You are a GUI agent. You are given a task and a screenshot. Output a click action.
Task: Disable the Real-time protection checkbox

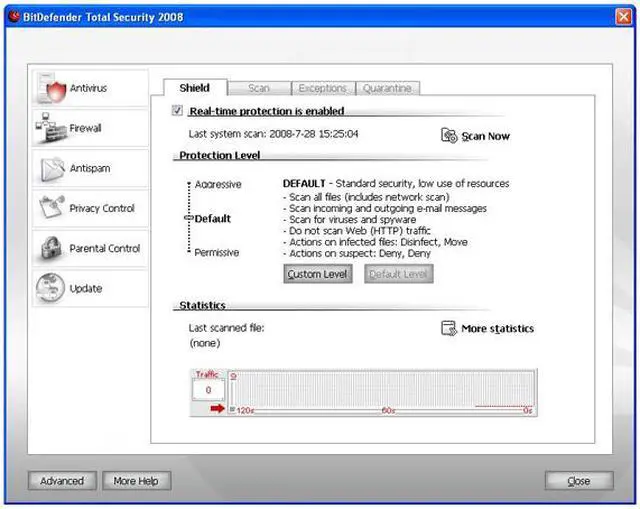pyautogui.click(x=178, y=112)
